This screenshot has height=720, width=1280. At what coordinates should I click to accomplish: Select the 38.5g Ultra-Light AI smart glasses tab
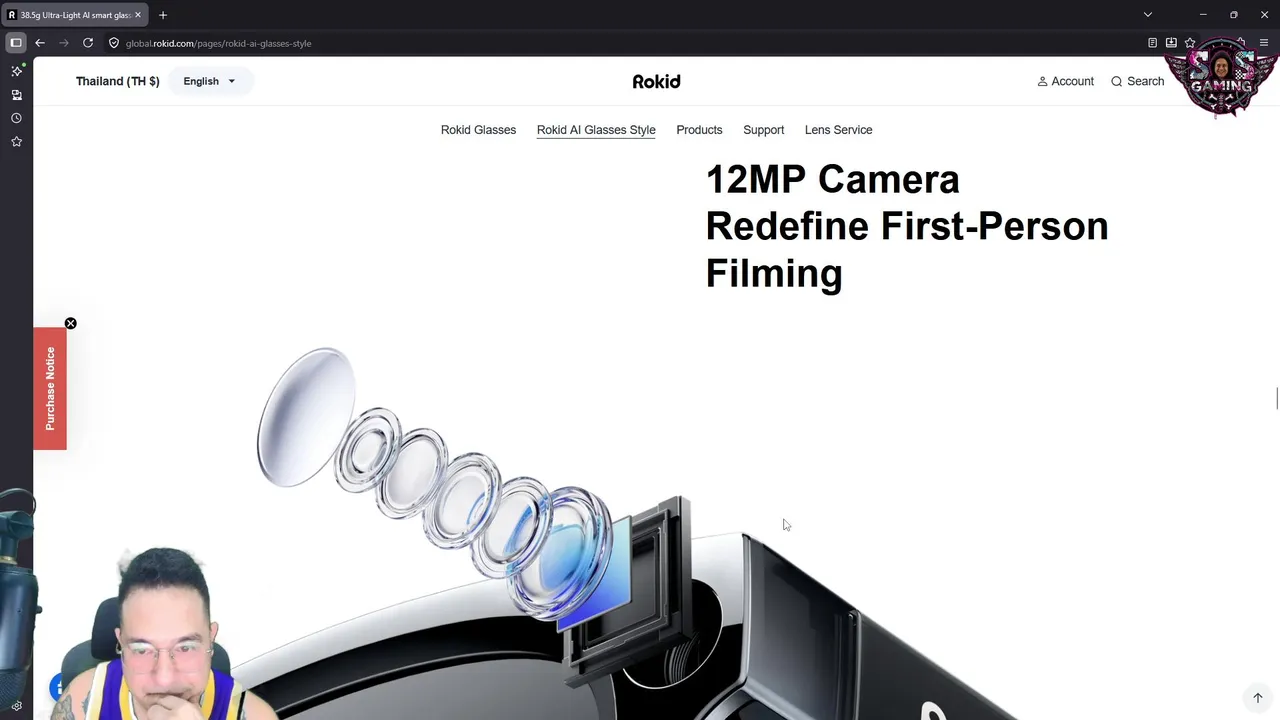[x=75, y=15]
